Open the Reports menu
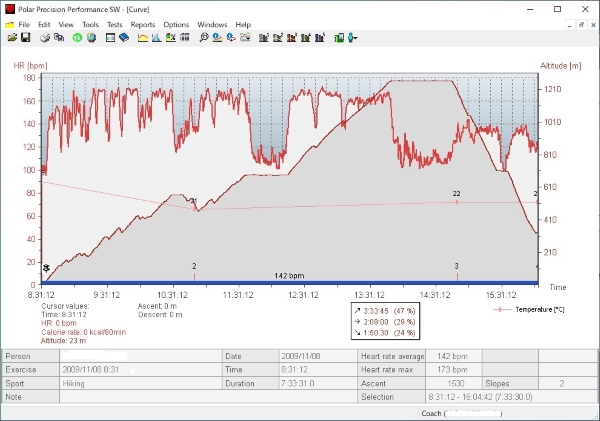This screenshot has height=421, width=600. (x=143, y=25)
